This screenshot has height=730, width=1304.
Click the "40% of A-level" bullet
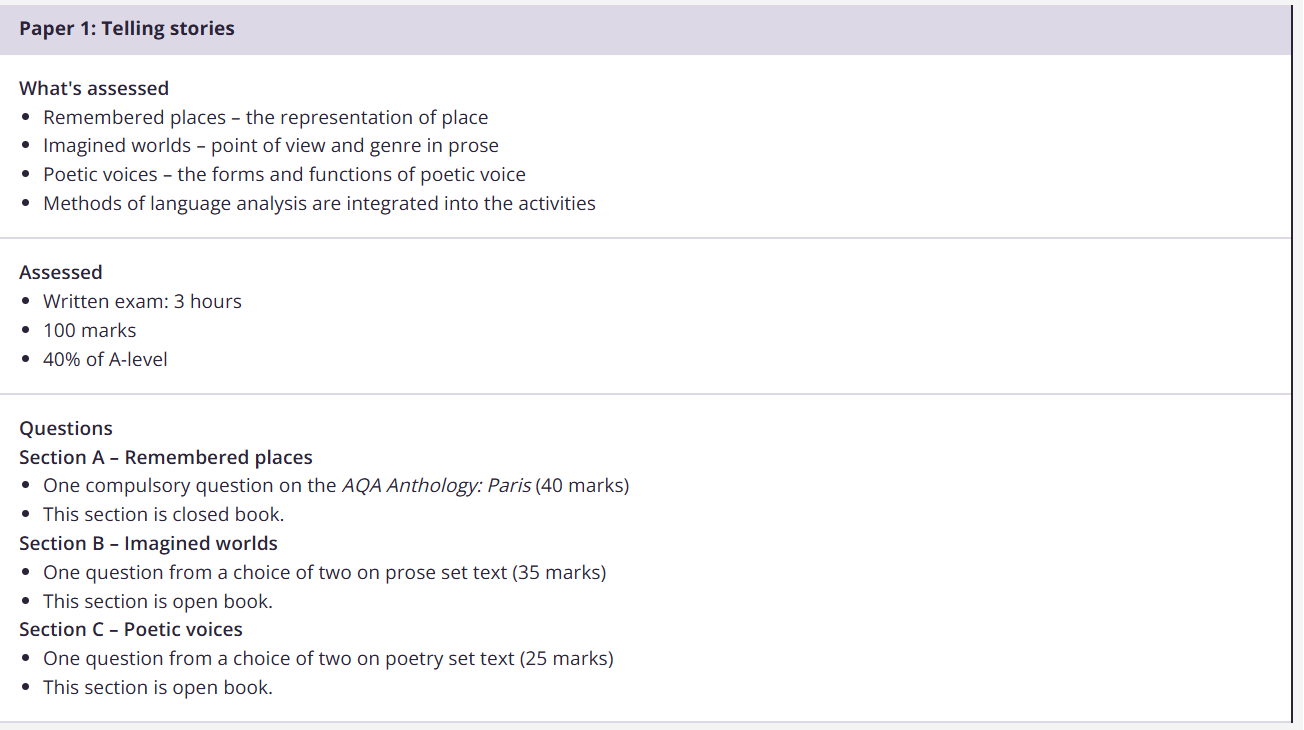105,359
